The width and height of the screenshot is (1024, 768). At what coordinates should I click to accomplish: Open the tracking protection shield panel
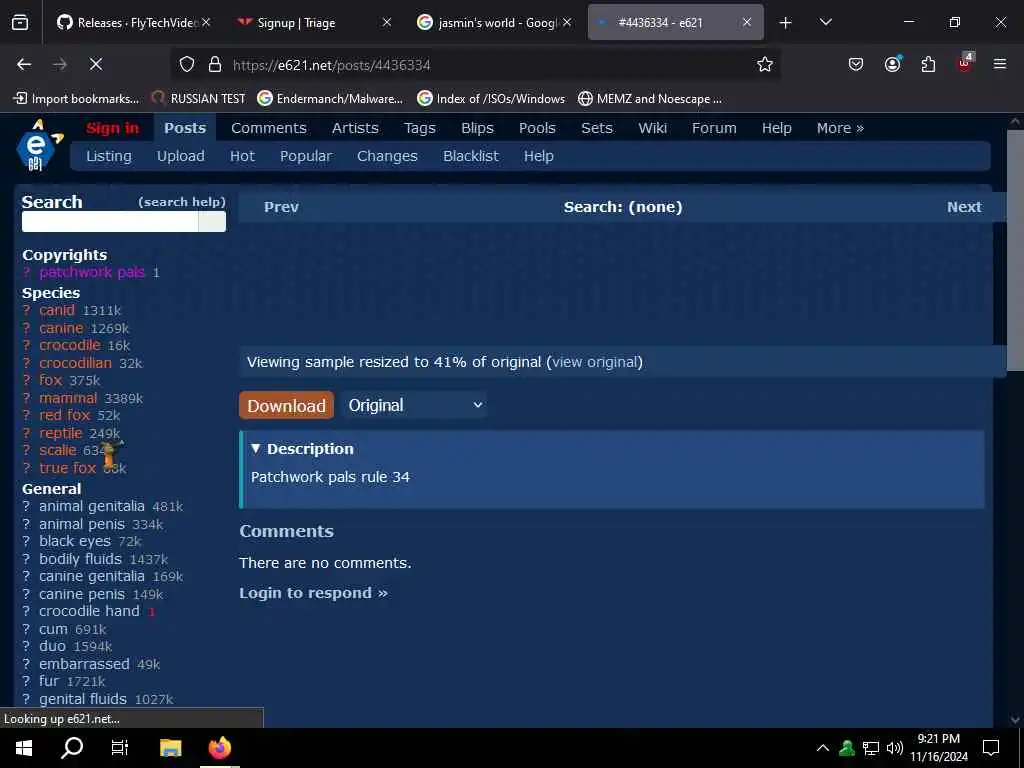187,65
